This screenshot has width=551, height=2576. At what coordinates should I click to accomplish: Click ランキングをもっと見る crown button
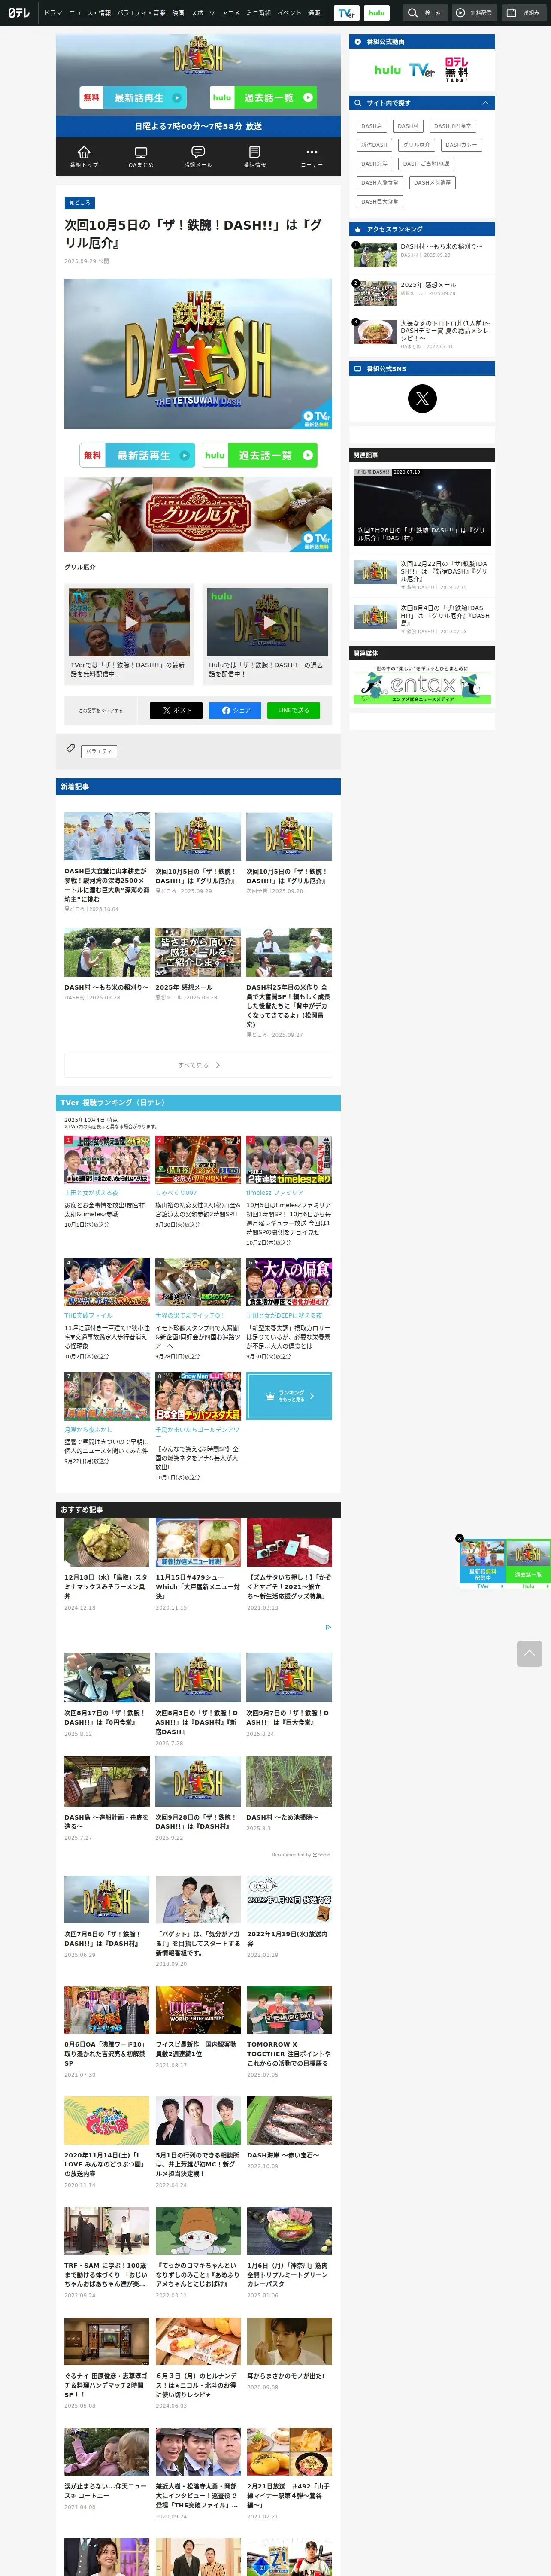tap(289, 1396)
